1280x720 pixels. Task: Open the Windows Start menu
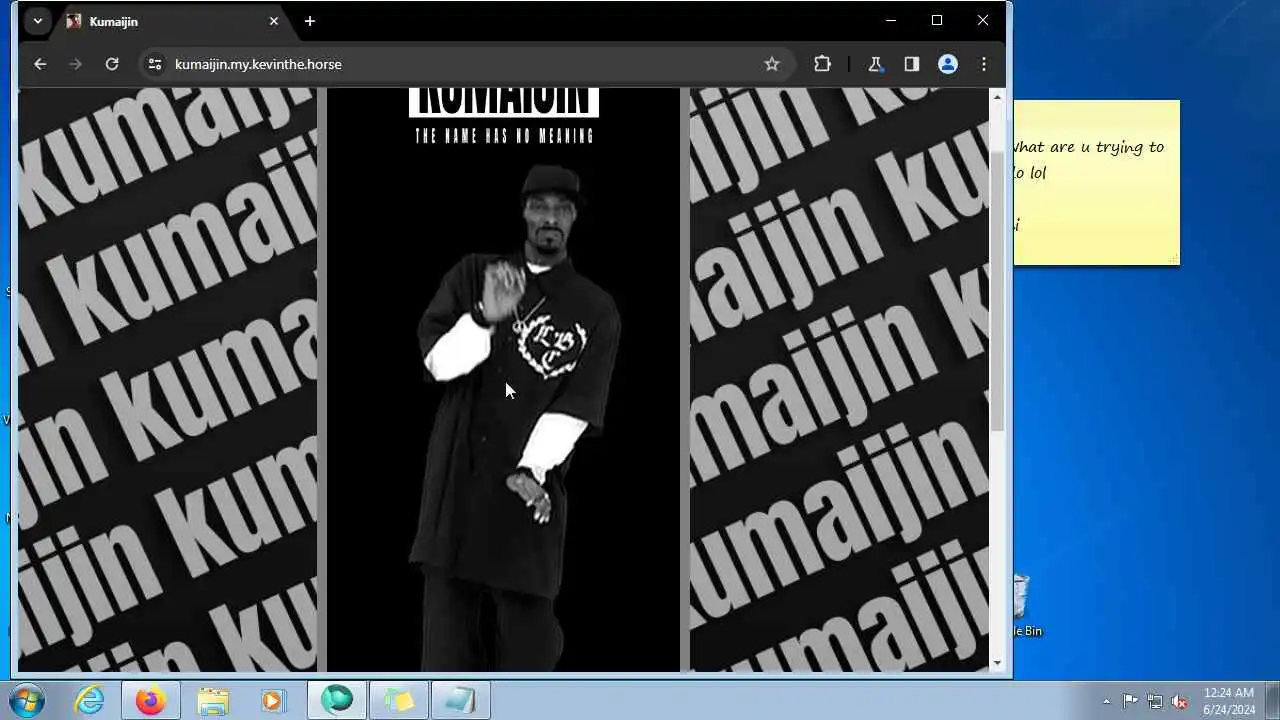click(27, 701)
